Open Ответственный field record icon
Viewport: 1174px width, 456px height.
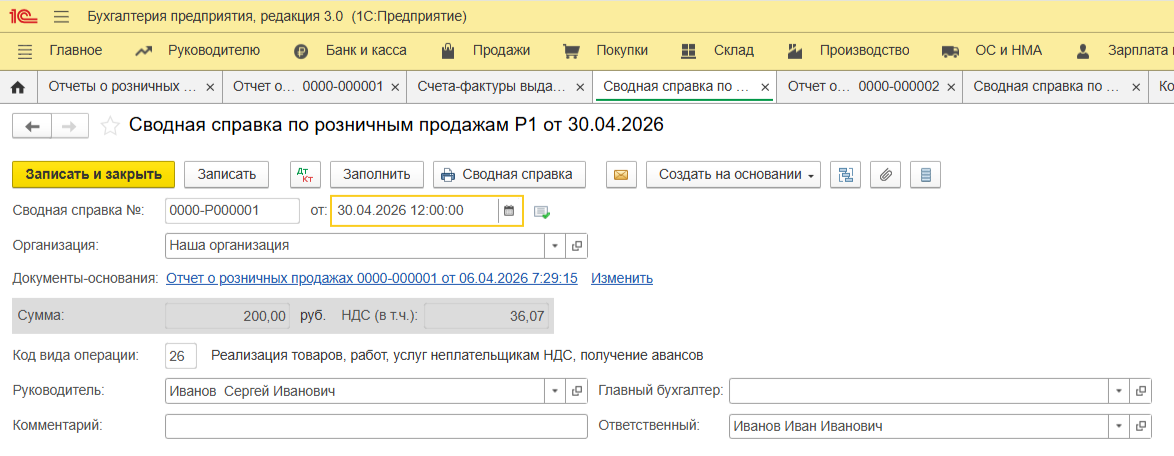pyautogui.click(x=1140, y=426)
